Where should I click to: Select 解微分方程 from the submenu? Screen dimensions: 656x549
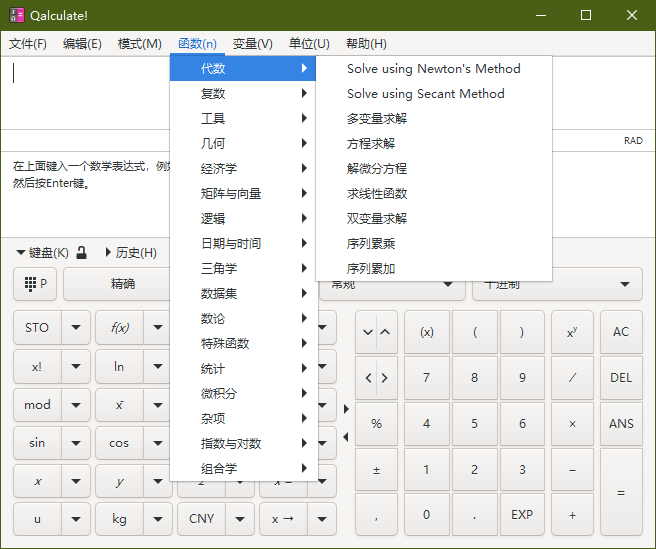(434, 169)
